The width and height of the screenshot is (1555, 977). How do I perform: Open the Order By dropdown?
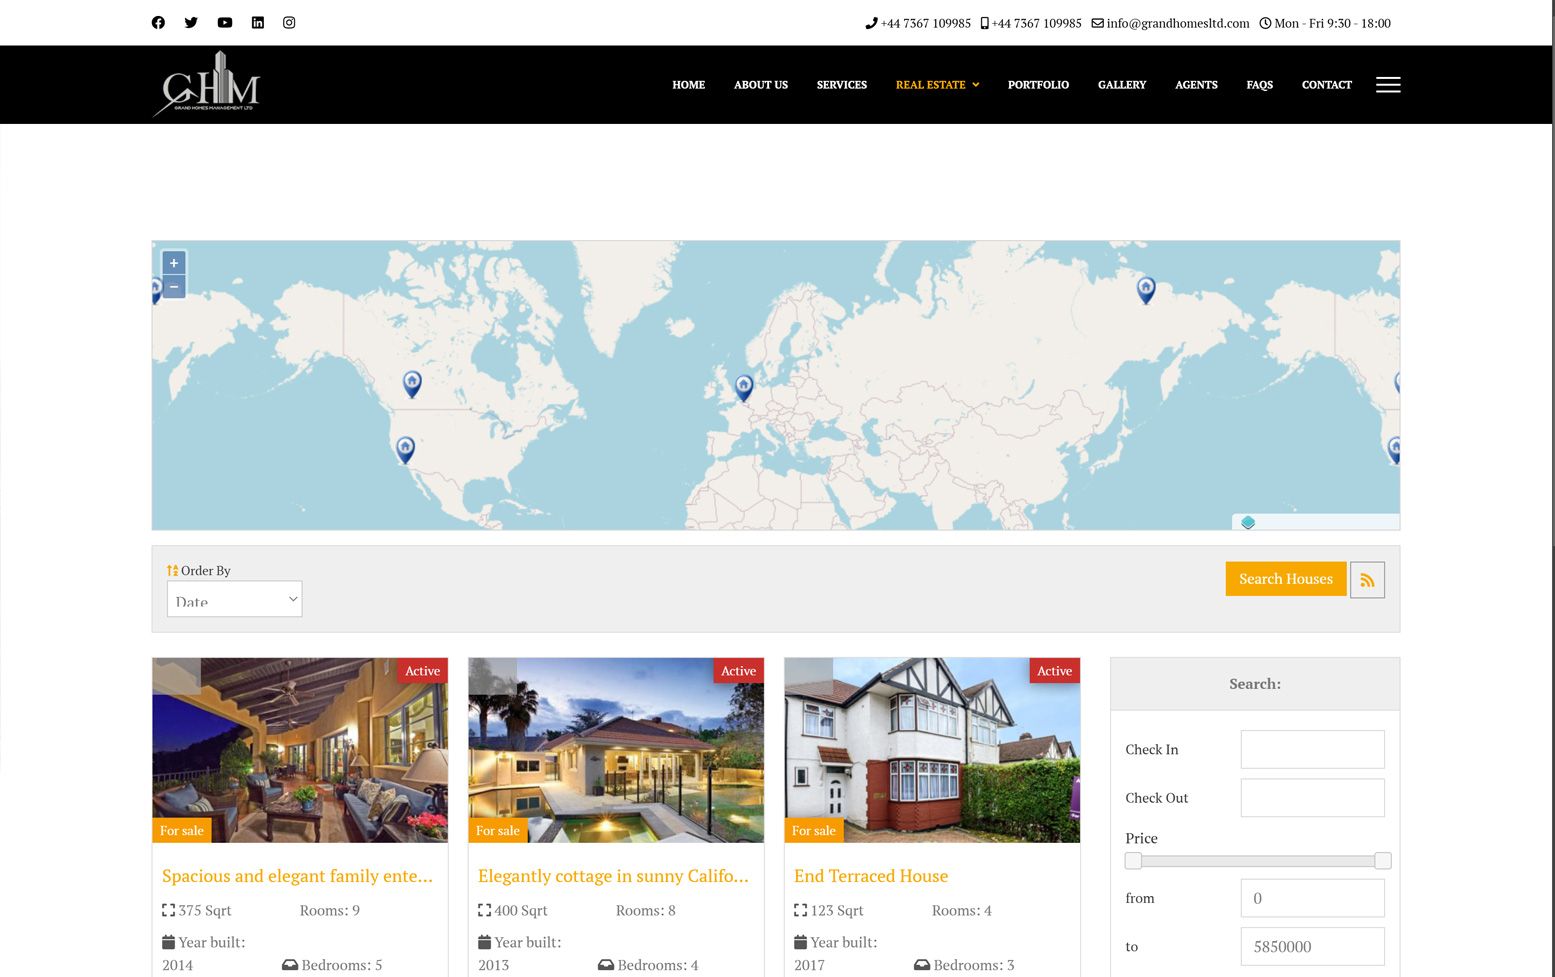(234, 599)
